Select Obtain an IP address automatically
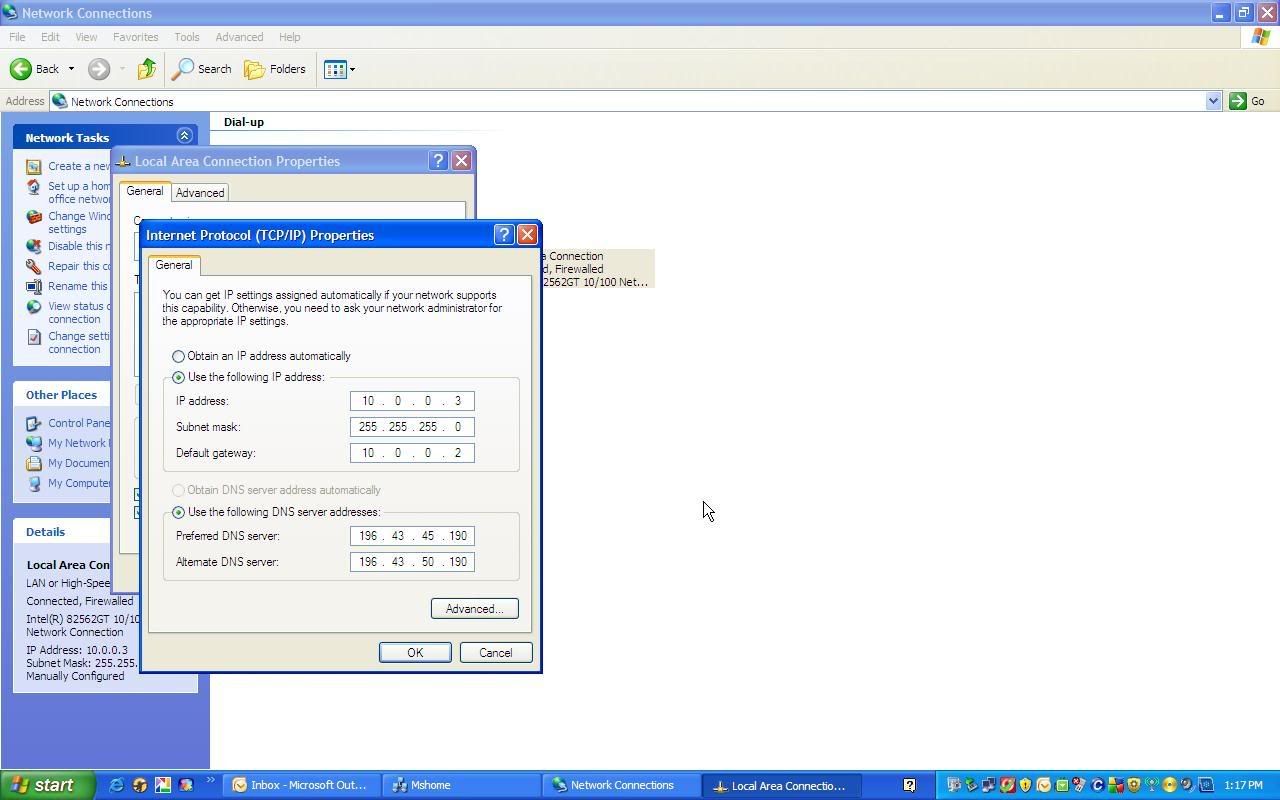The image size is (1280, 800). point(178,356)
